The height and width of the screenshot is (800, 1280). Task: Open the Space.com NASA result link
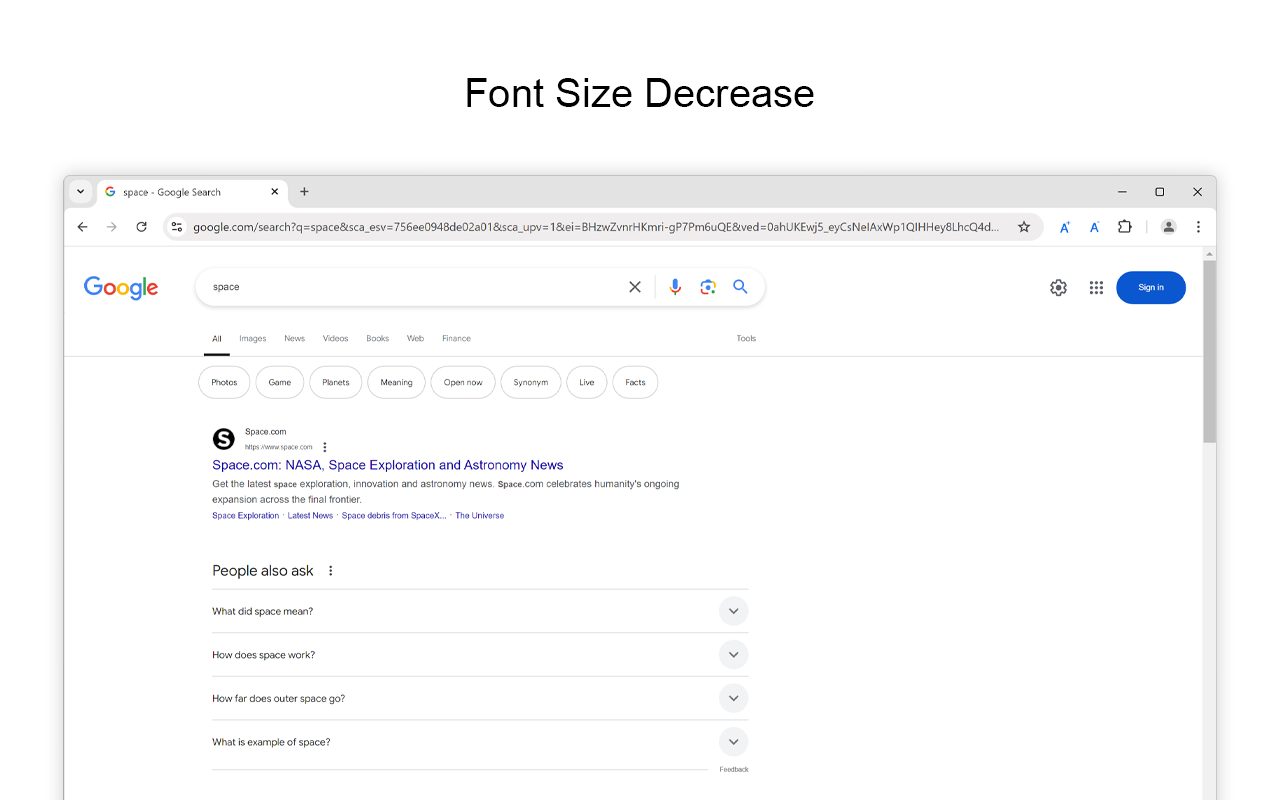[387, 464]
